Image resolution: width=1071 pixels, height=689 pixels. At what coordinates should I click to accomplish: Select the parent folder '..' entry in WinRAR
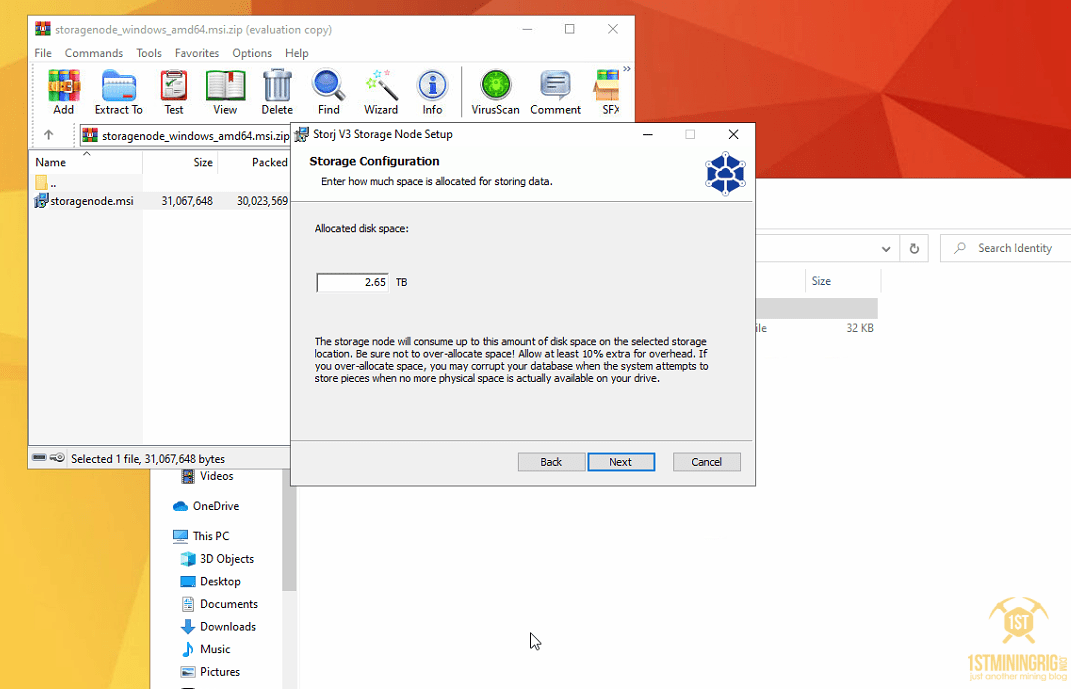45,183
